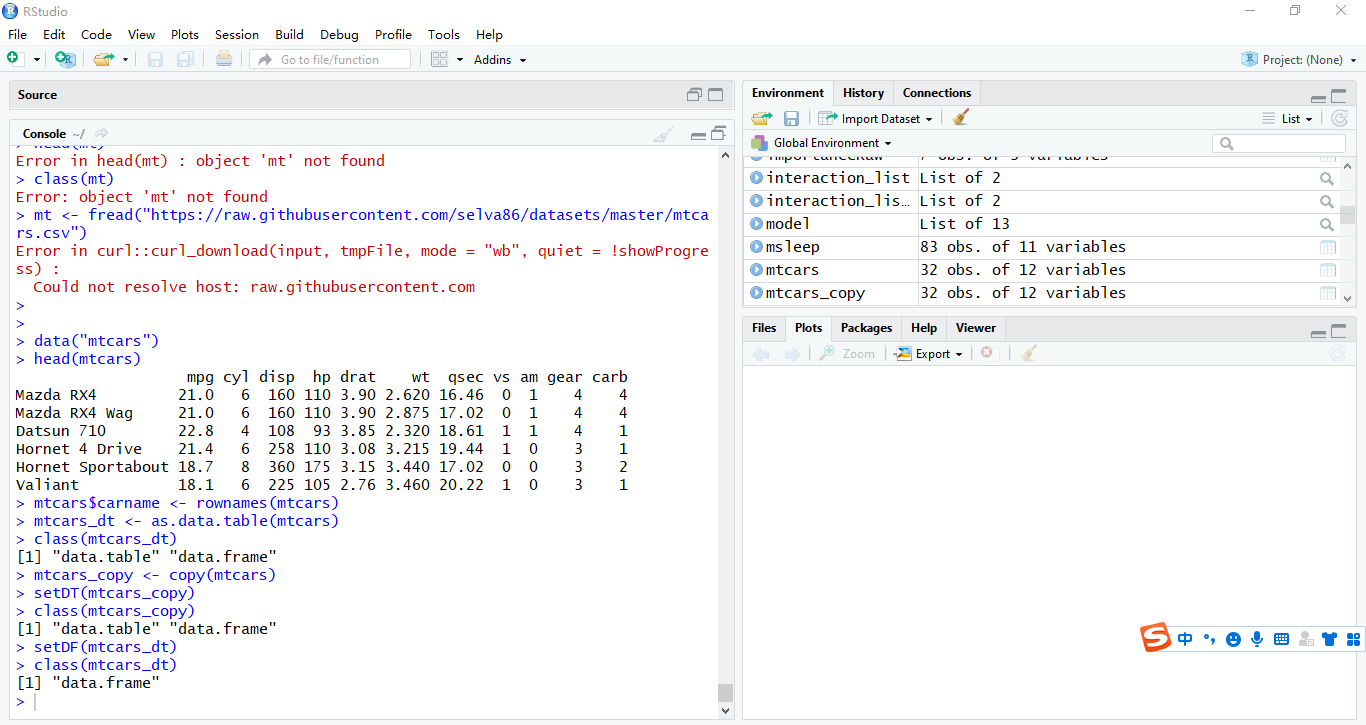The width and height of the screenshot is (1366, 725).
Task: Open the Export plot dropdown
Action: coord(928,353)
